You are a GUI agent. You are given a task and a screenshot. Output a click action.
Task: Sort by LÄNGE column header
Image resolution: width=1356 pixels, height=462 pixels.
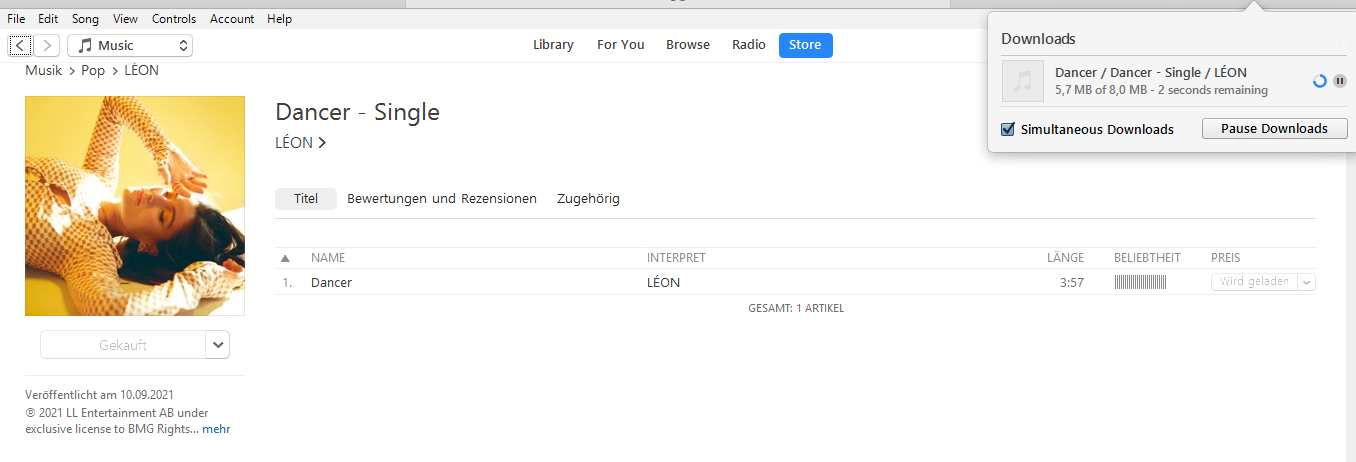point(1065,258)
